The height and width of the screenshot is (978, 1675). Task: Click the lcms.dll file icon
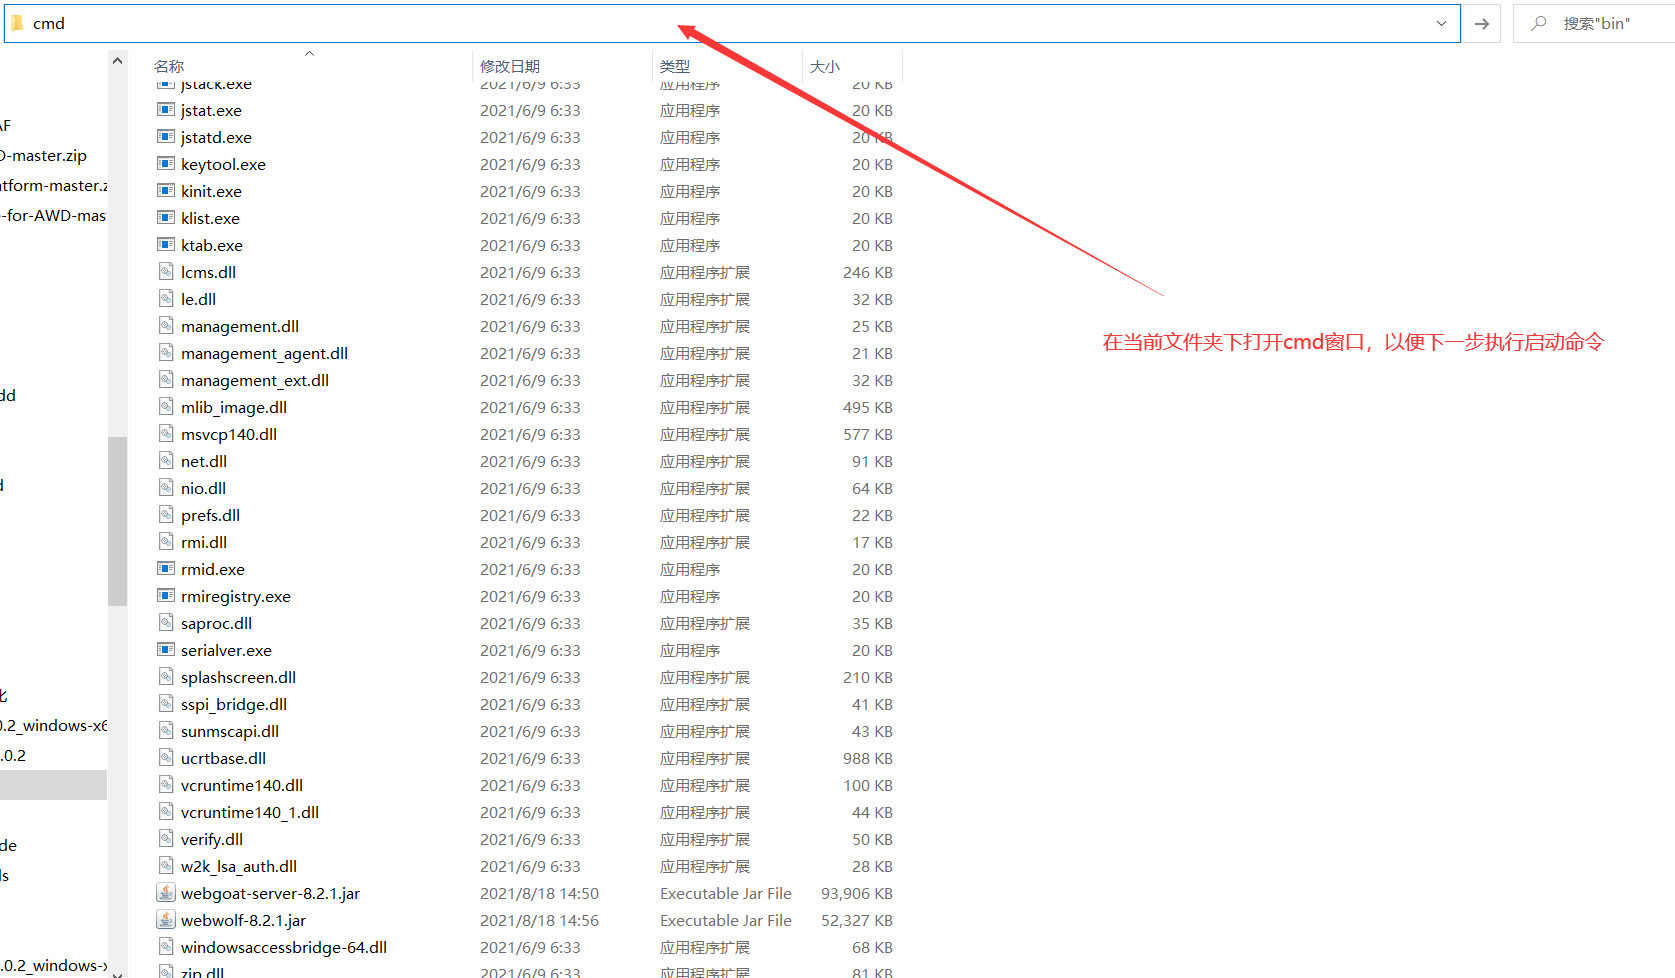click(166, 272)
